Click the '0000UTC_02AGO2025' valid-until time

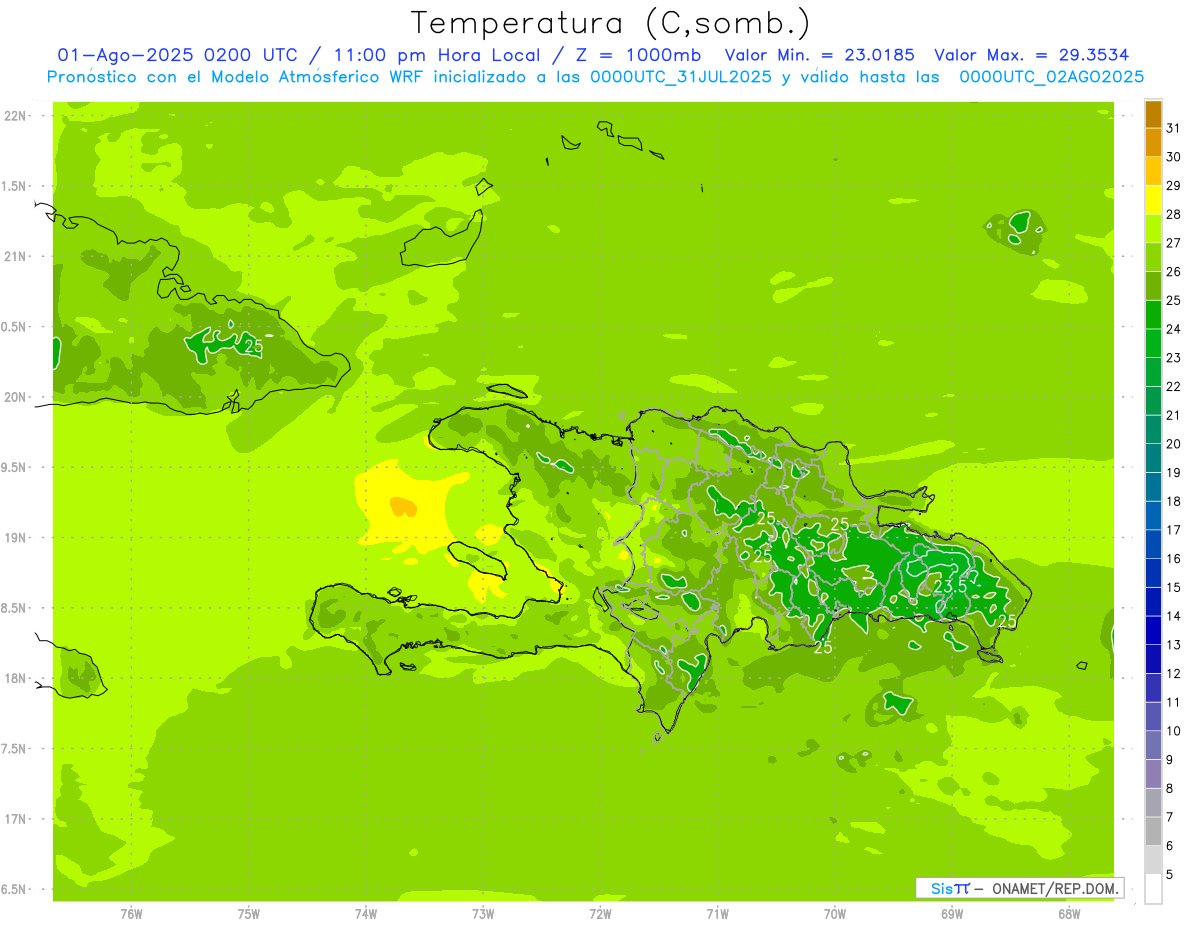pyautogui.click(x=1052, y=77)
